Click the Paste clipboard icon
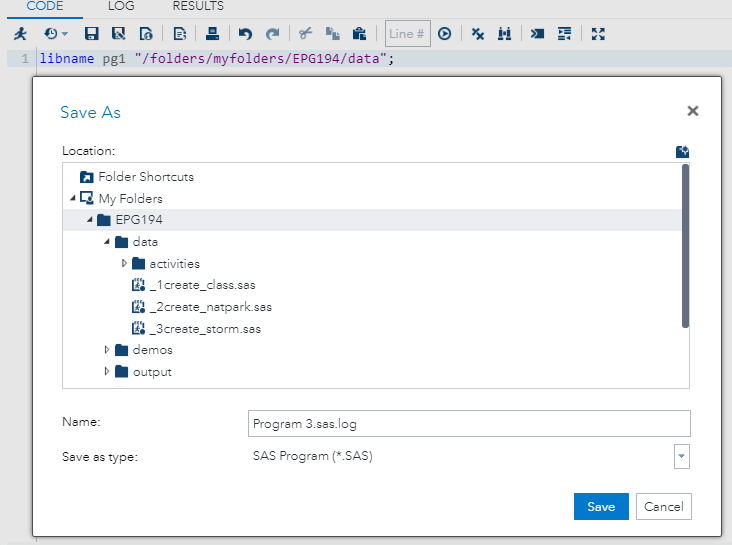Image resolution: width=732 pixels, height=545 pixels. (358, 33)
